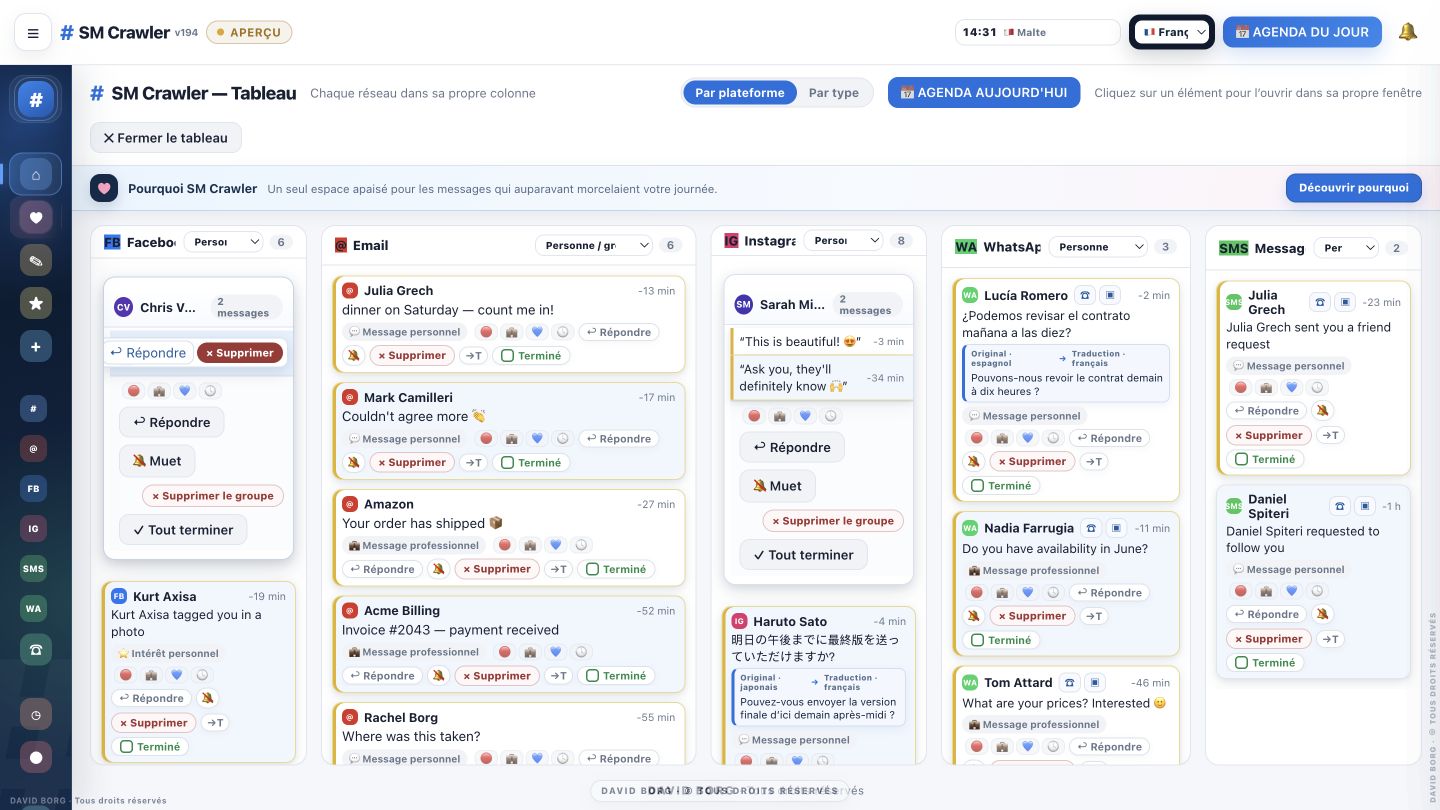
Task: Click the Message professionnel tag on the Amazon email
Action: pos(414,545)
